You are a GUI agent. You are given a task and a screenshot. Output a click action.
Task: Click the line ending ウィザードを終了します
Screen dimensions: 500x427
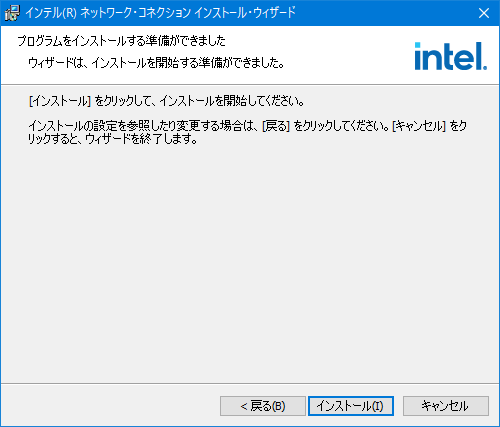(113, 139)
